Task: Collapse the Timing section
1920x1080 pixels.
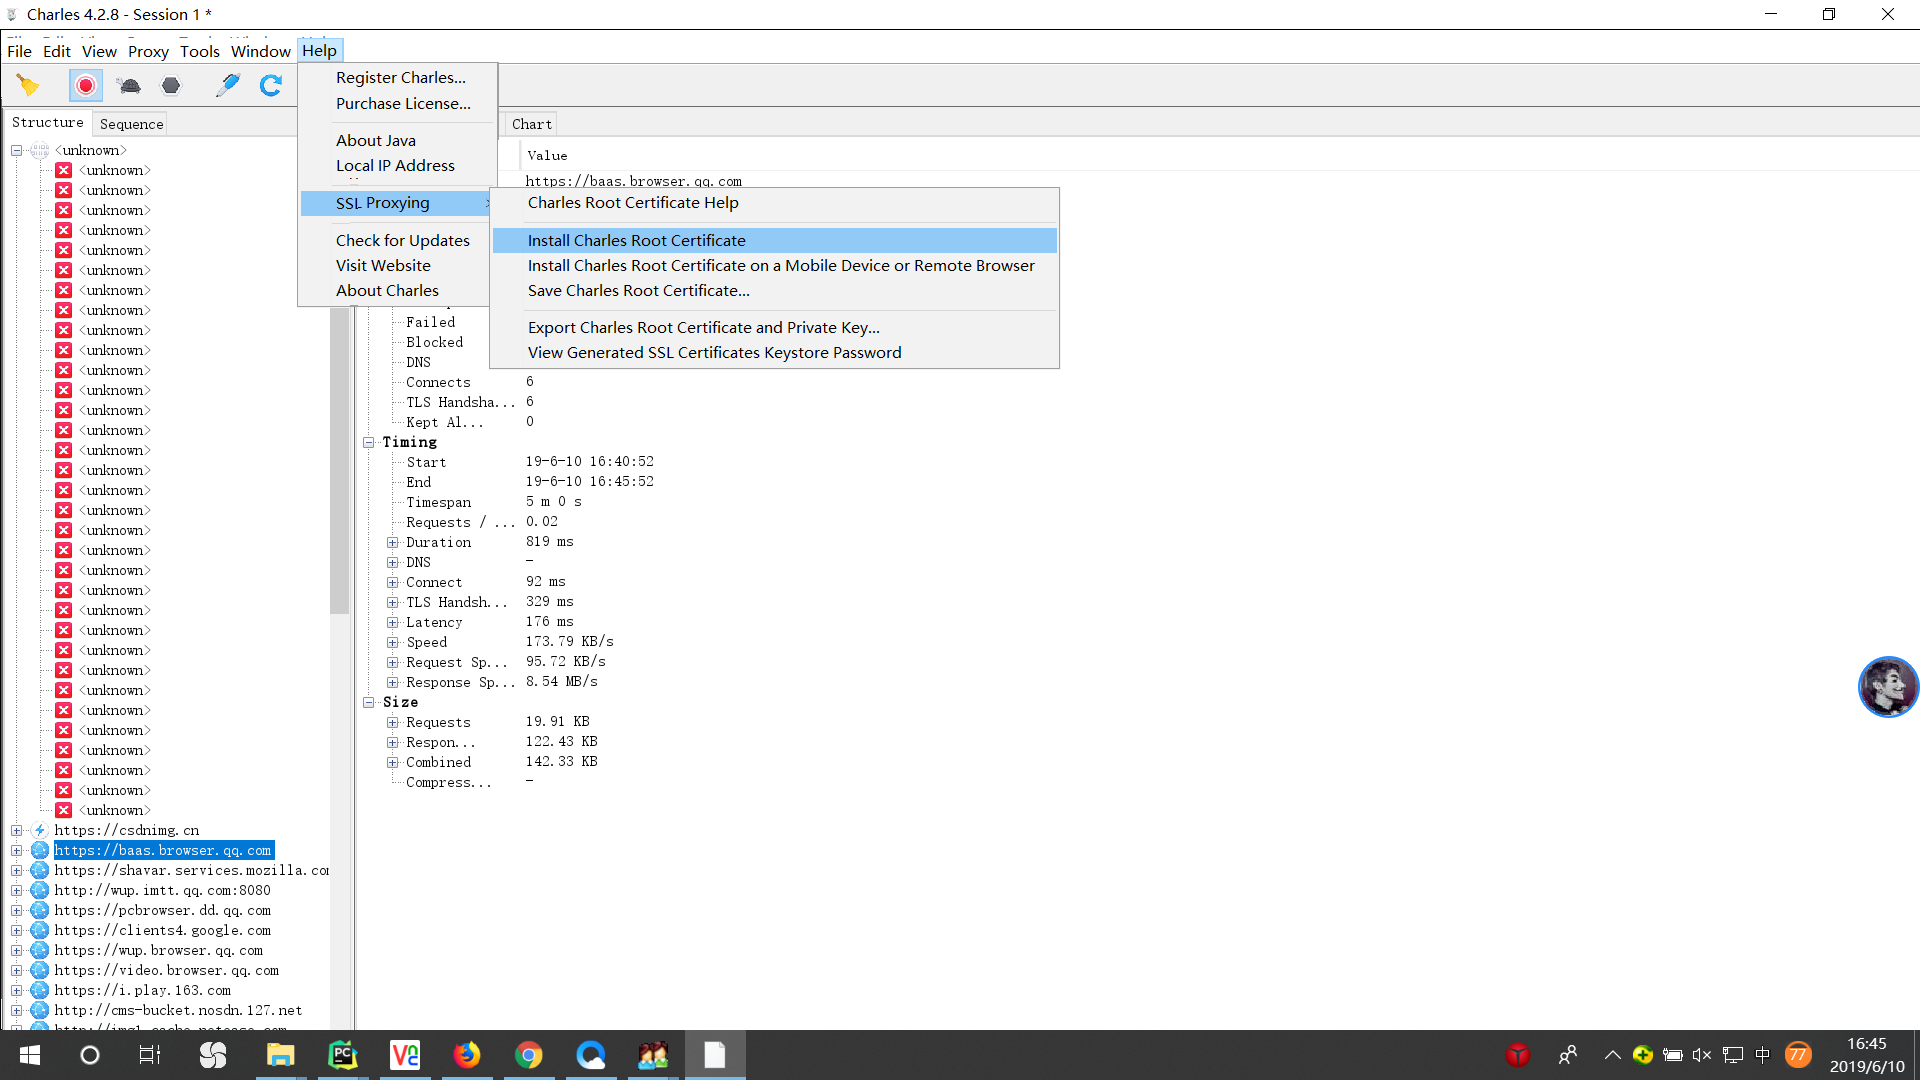Action: (369, 442)
